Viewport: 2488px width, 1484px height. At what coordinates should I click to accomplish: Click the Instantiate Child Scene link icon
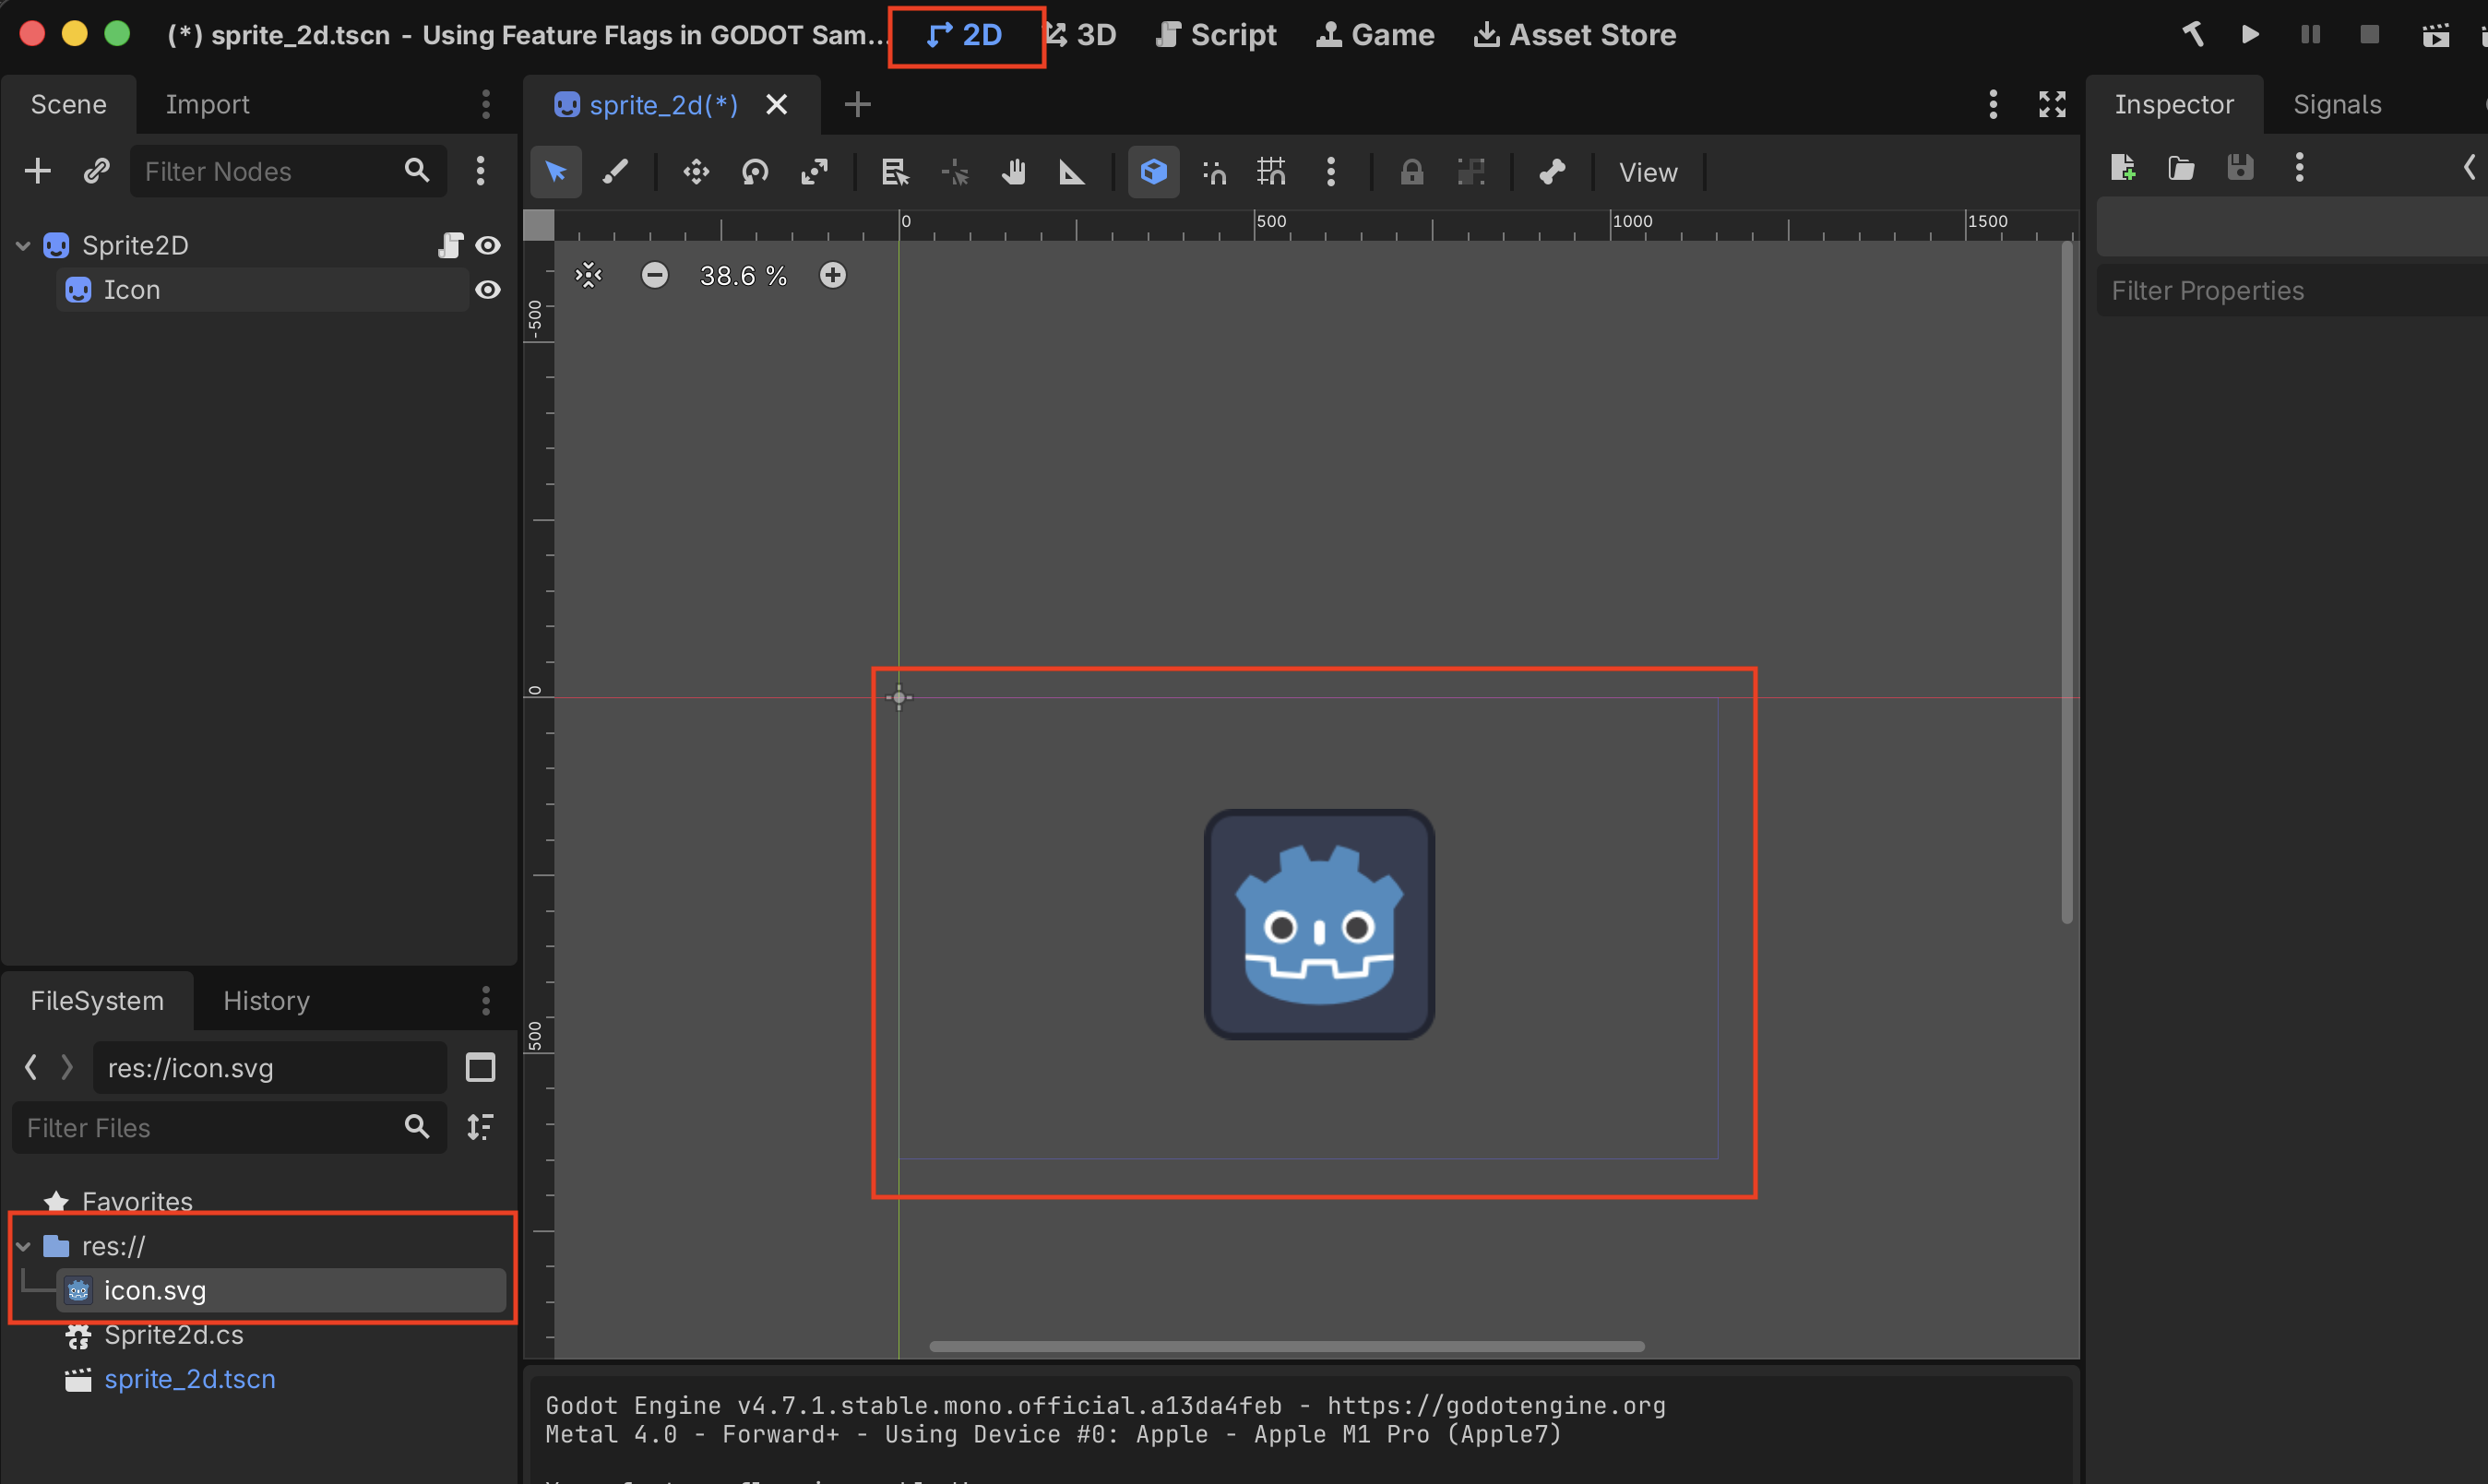(96, 171)
